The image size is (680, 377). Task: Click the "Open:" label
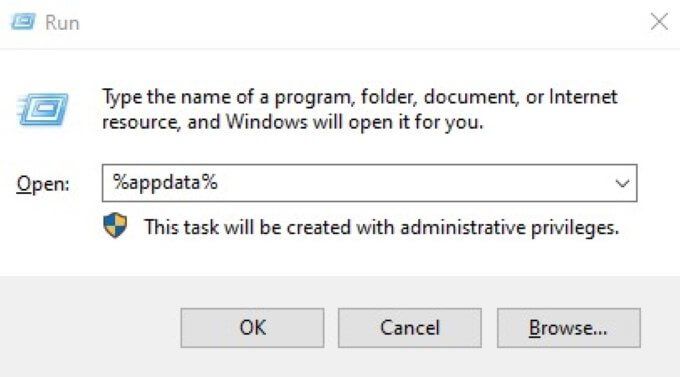[43, 184]
